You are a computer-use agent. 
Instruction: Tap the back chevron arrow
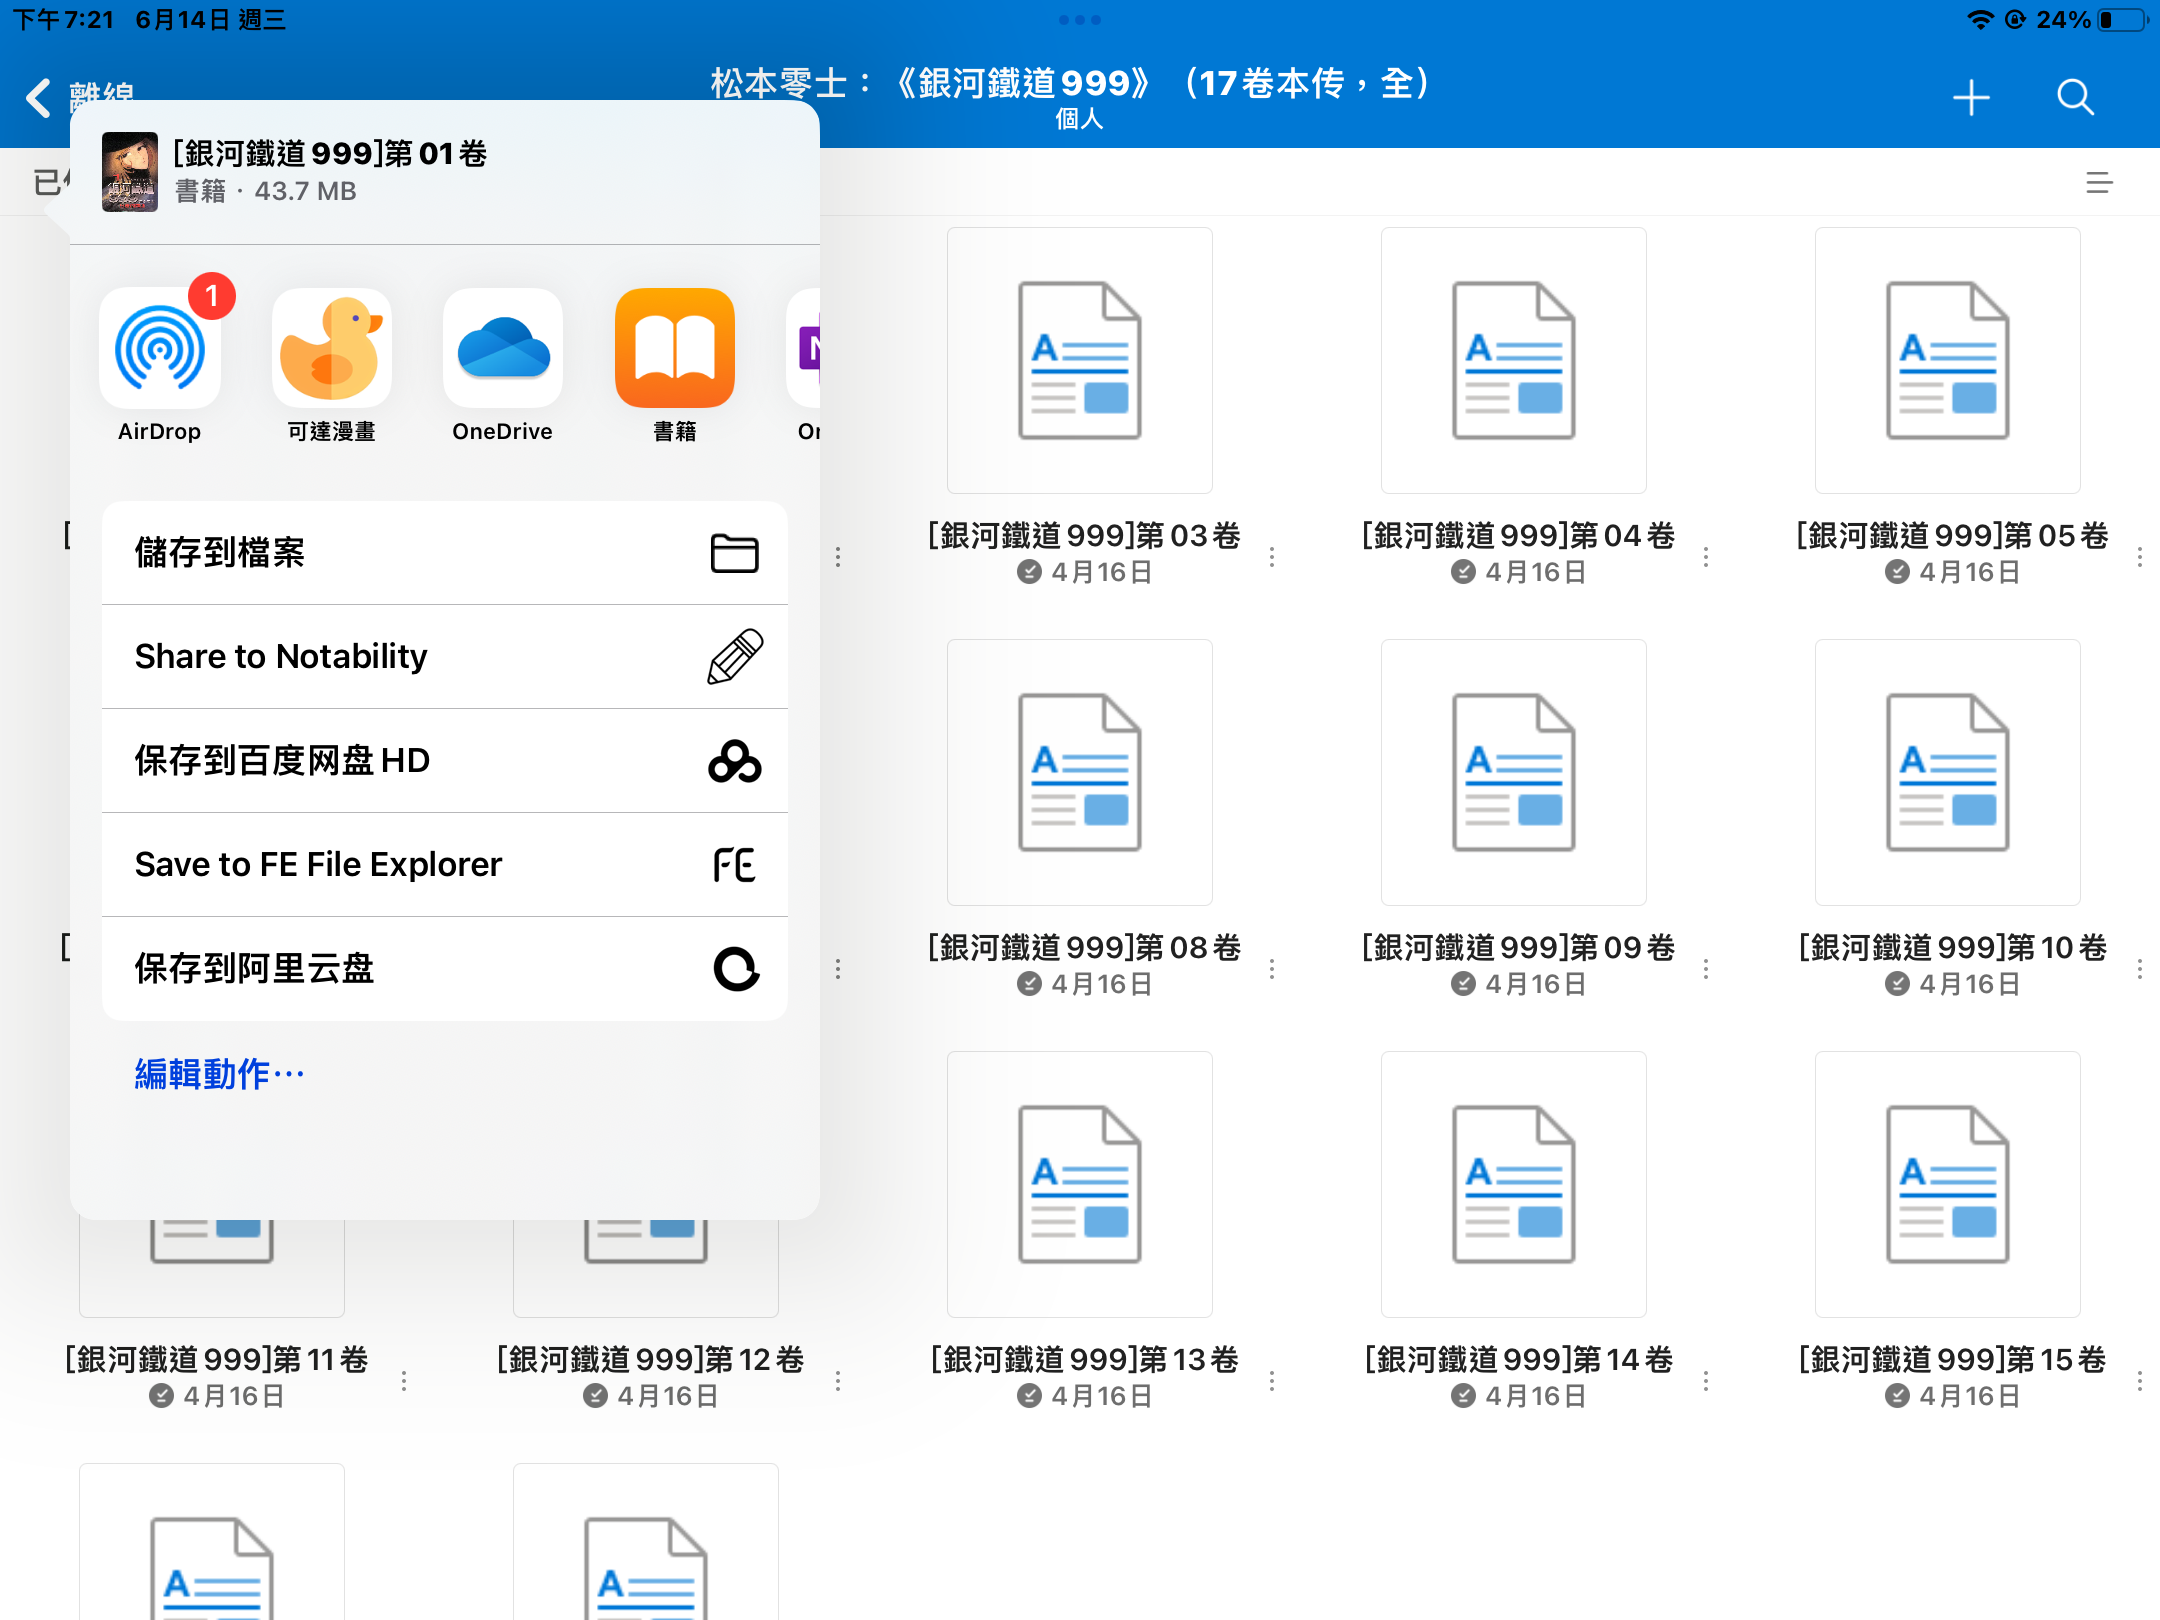tap(38, 98)
